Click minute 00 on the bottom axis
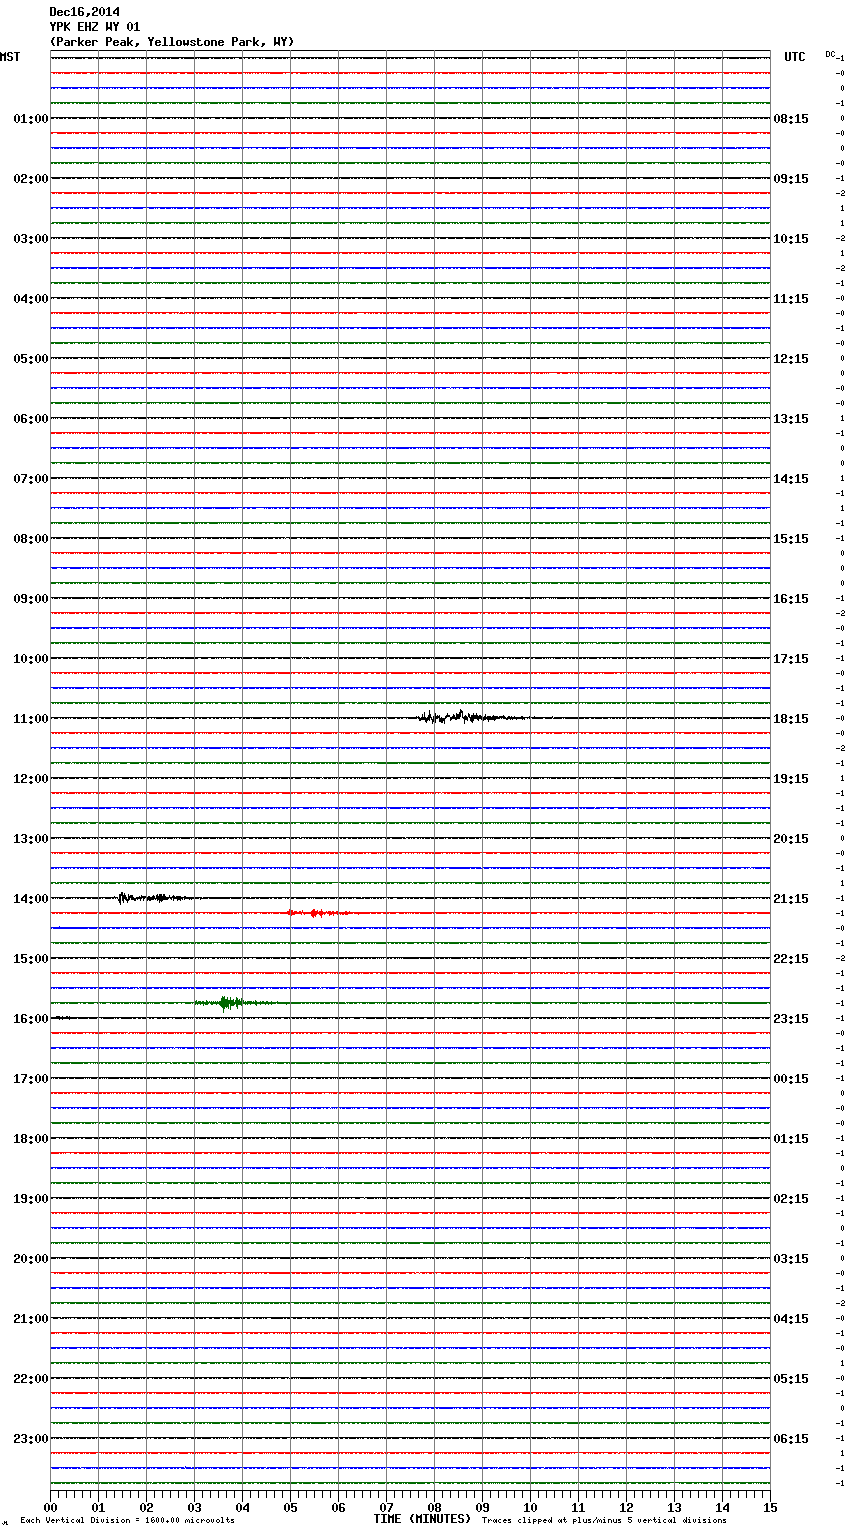The width and height of the screenshot is (850, 1534). click(50, 1507)
